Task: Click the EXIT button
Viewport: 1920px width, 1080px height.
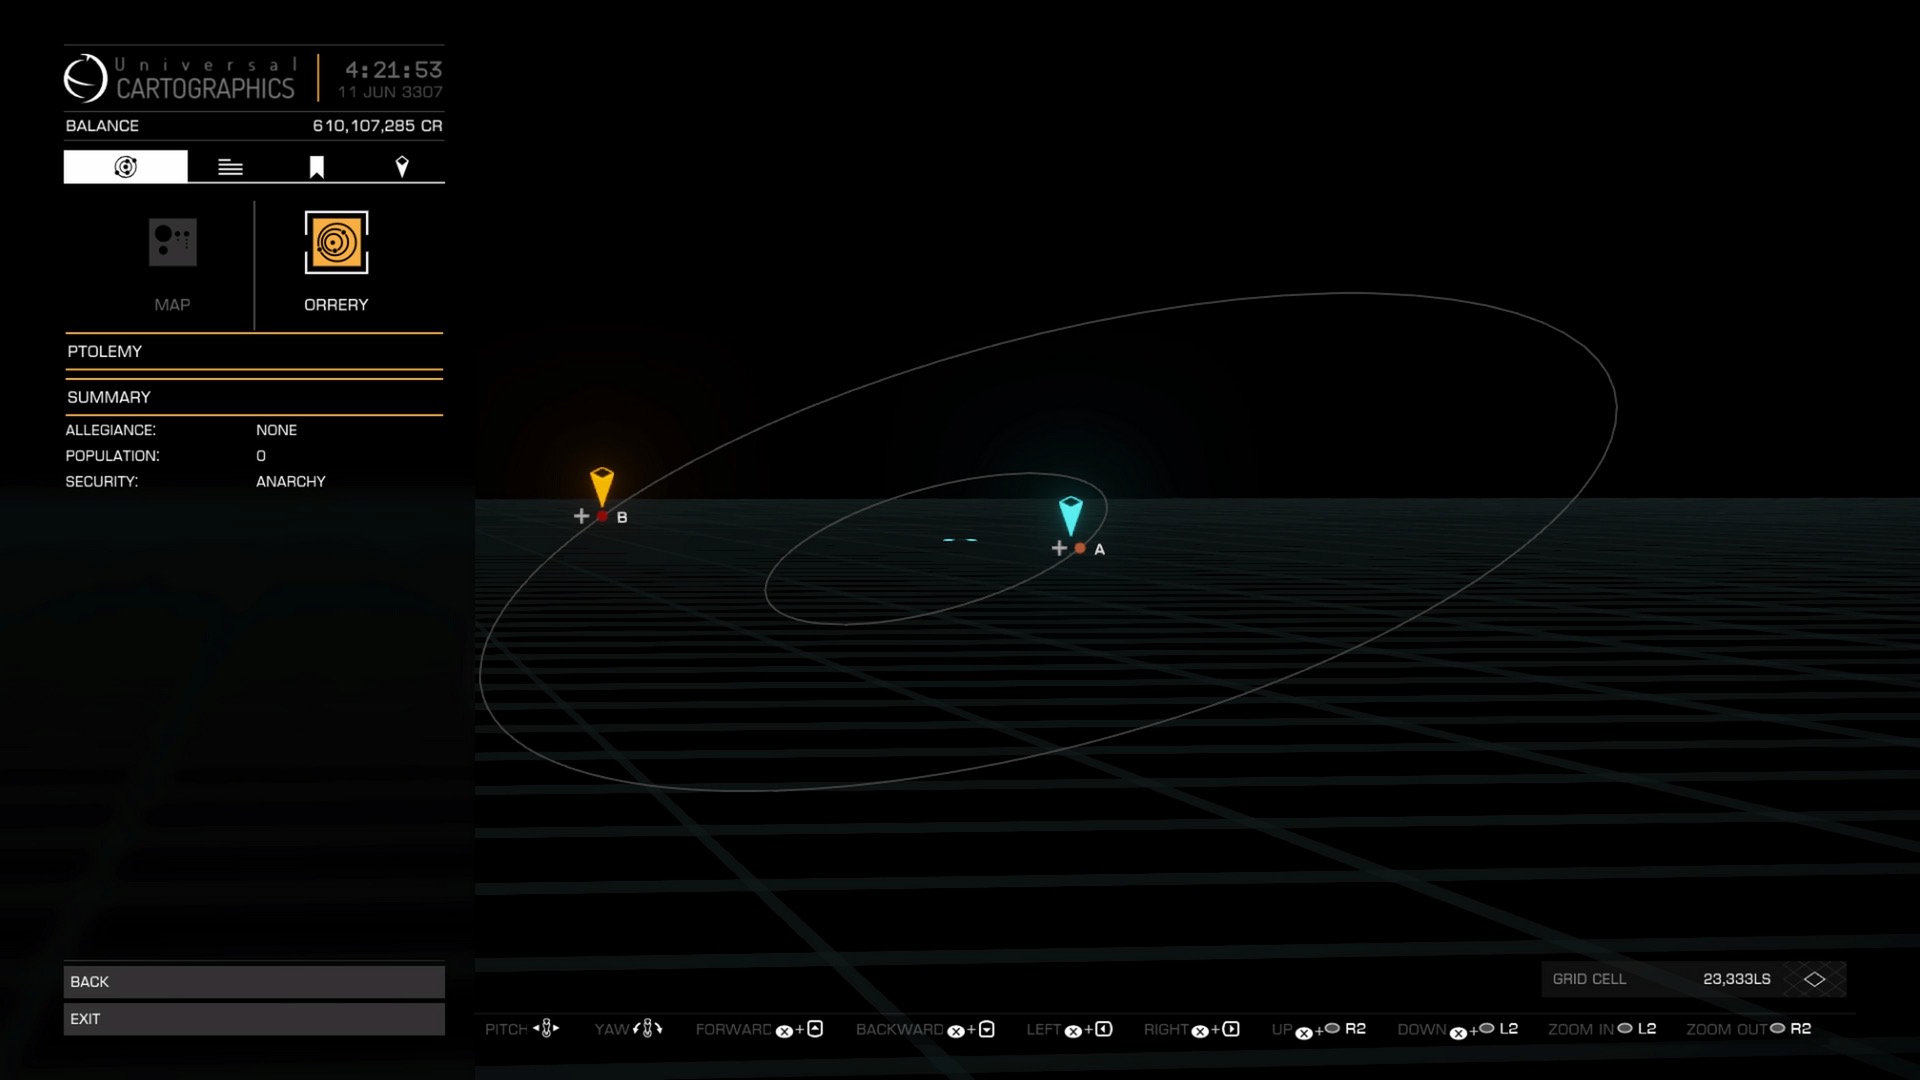Action: coord(254,1019)
